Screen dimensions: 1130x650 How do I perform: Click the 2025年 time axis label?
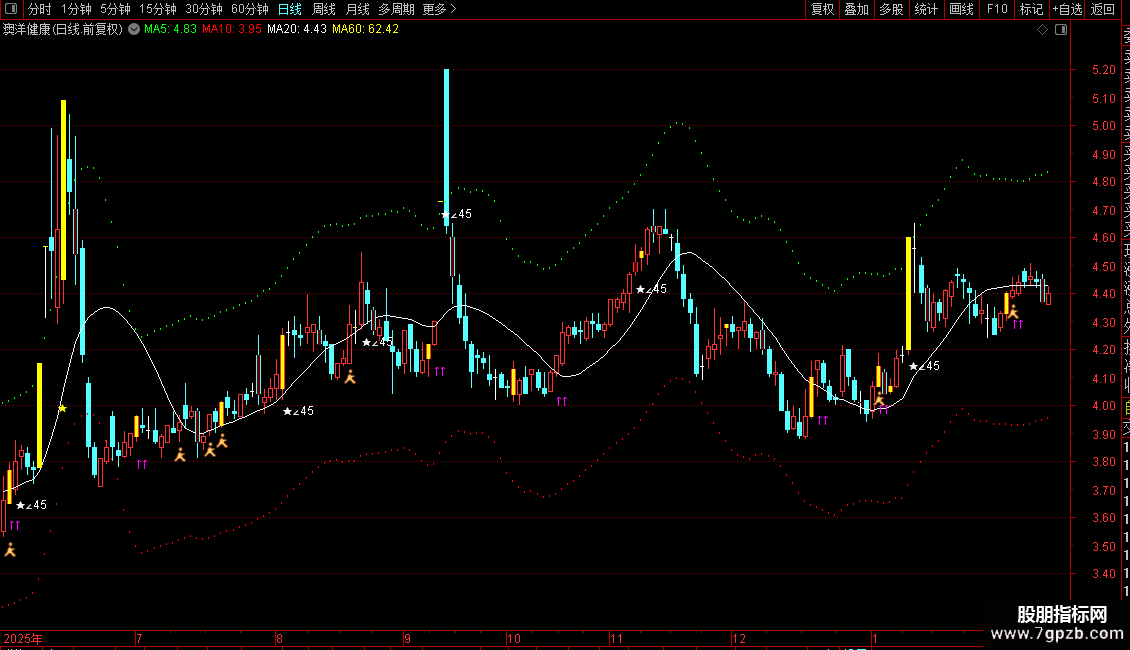click(x=22, y=639)
